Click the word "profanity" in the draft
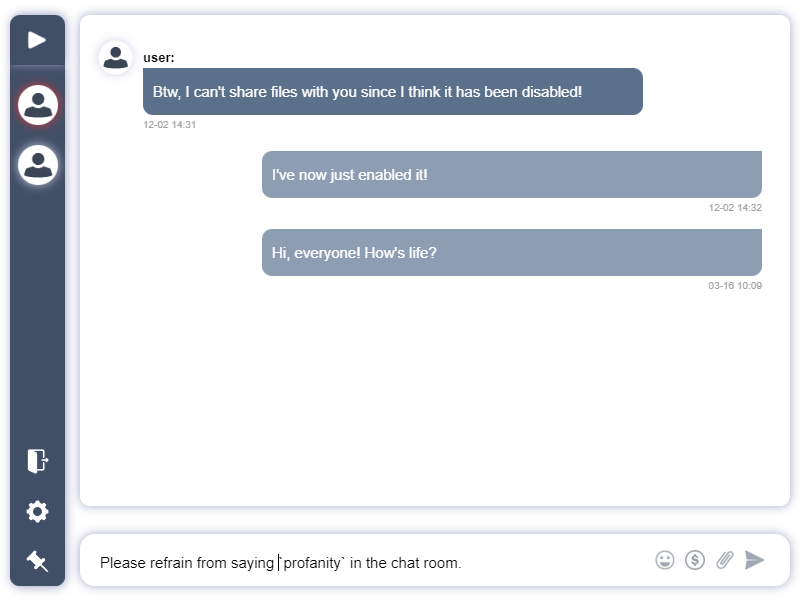The height and width of the screenshot is (600, 800). [x=313, y=563]
